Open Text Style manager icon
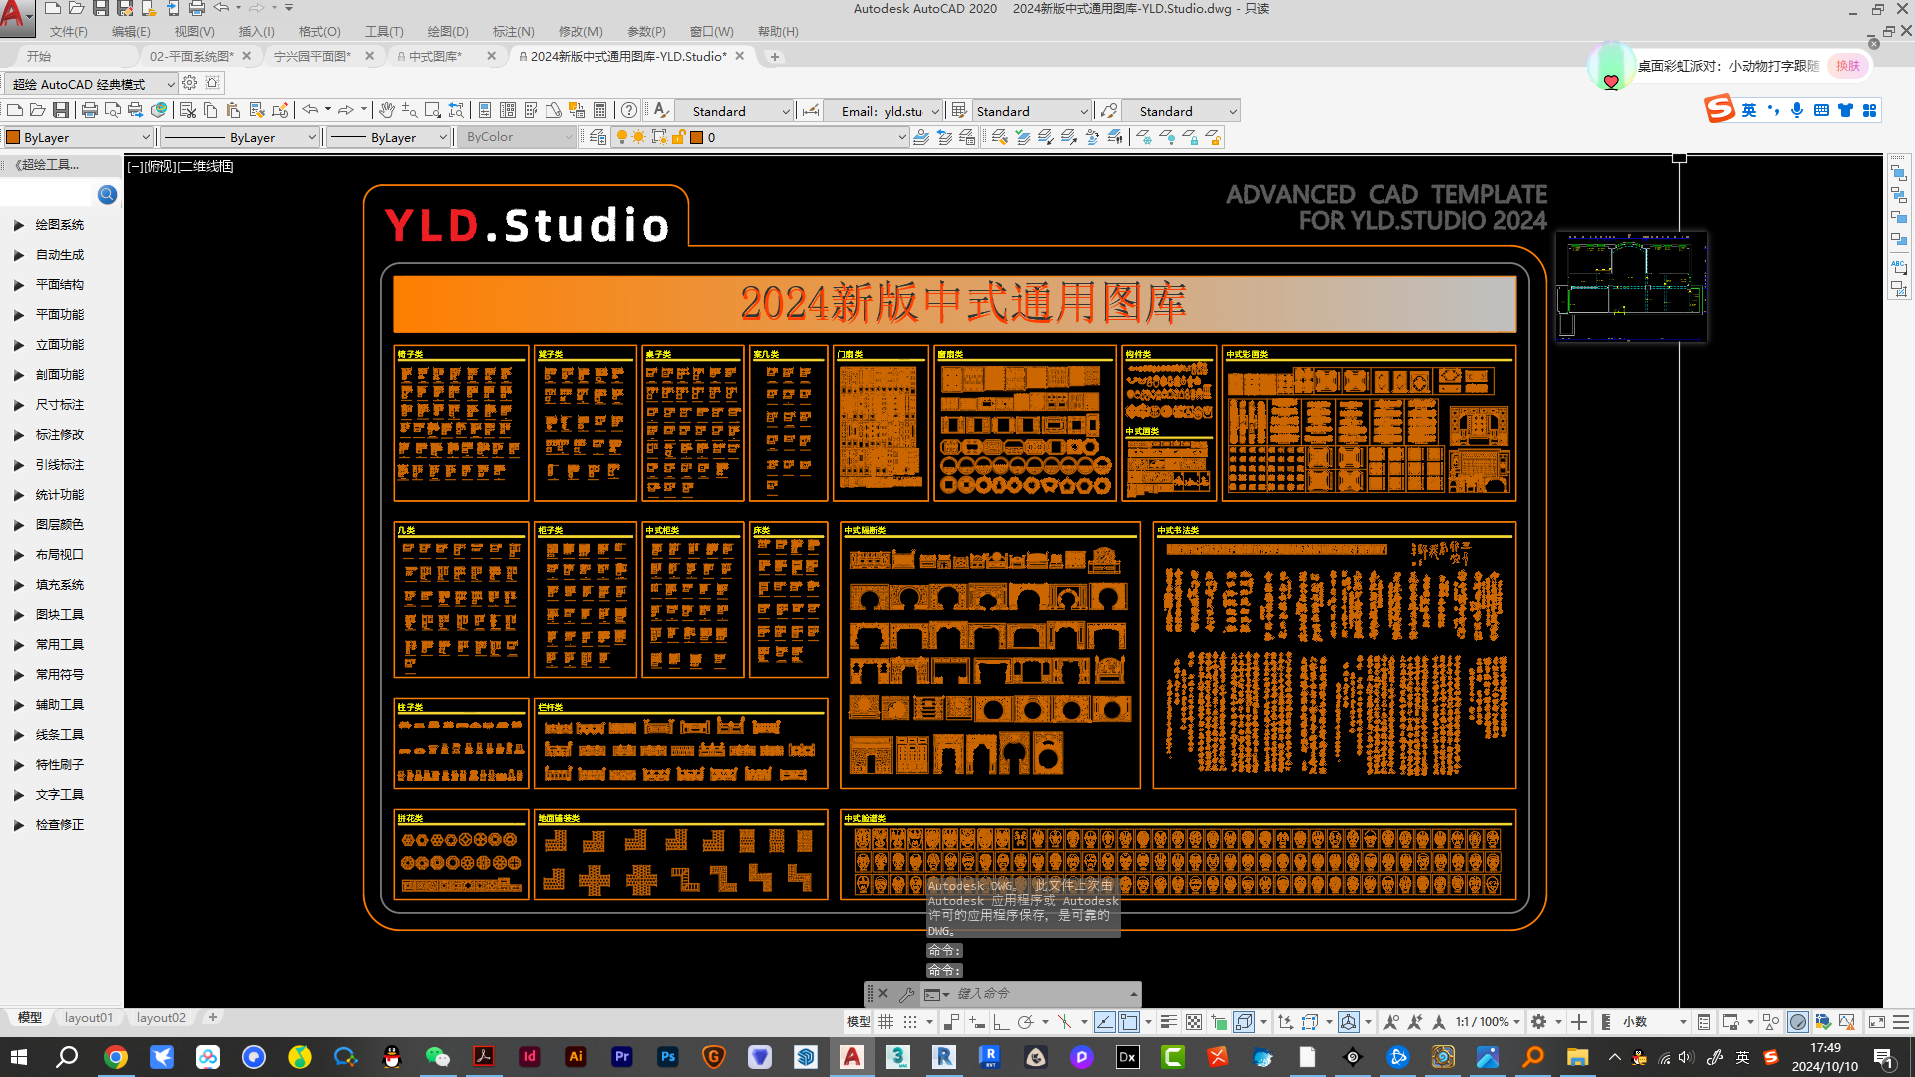This screenshot has width=1915, height=1077. point(661,110)
